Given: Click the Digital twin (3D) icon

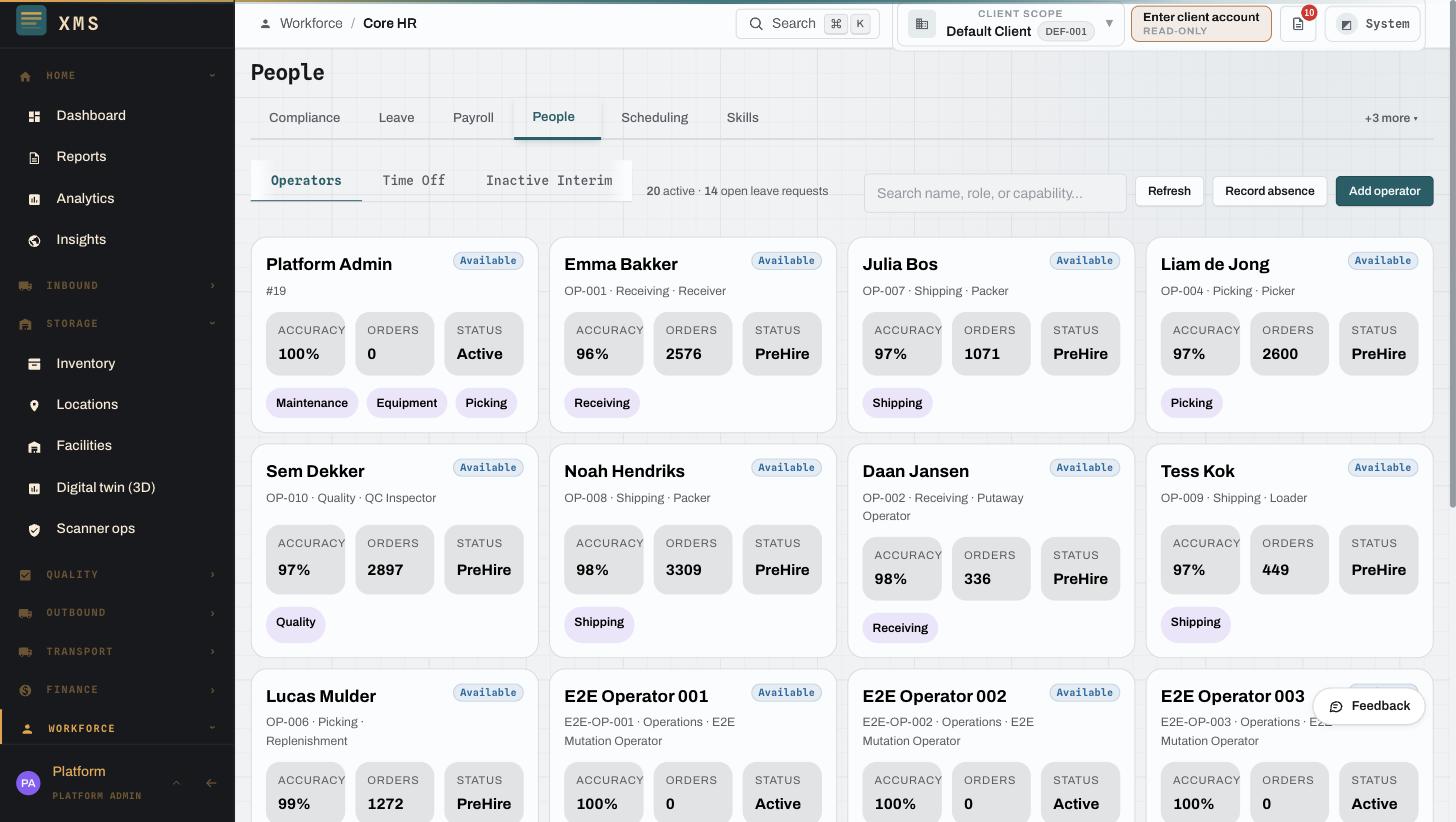Looking at the screenshot, I should (34, 488).
